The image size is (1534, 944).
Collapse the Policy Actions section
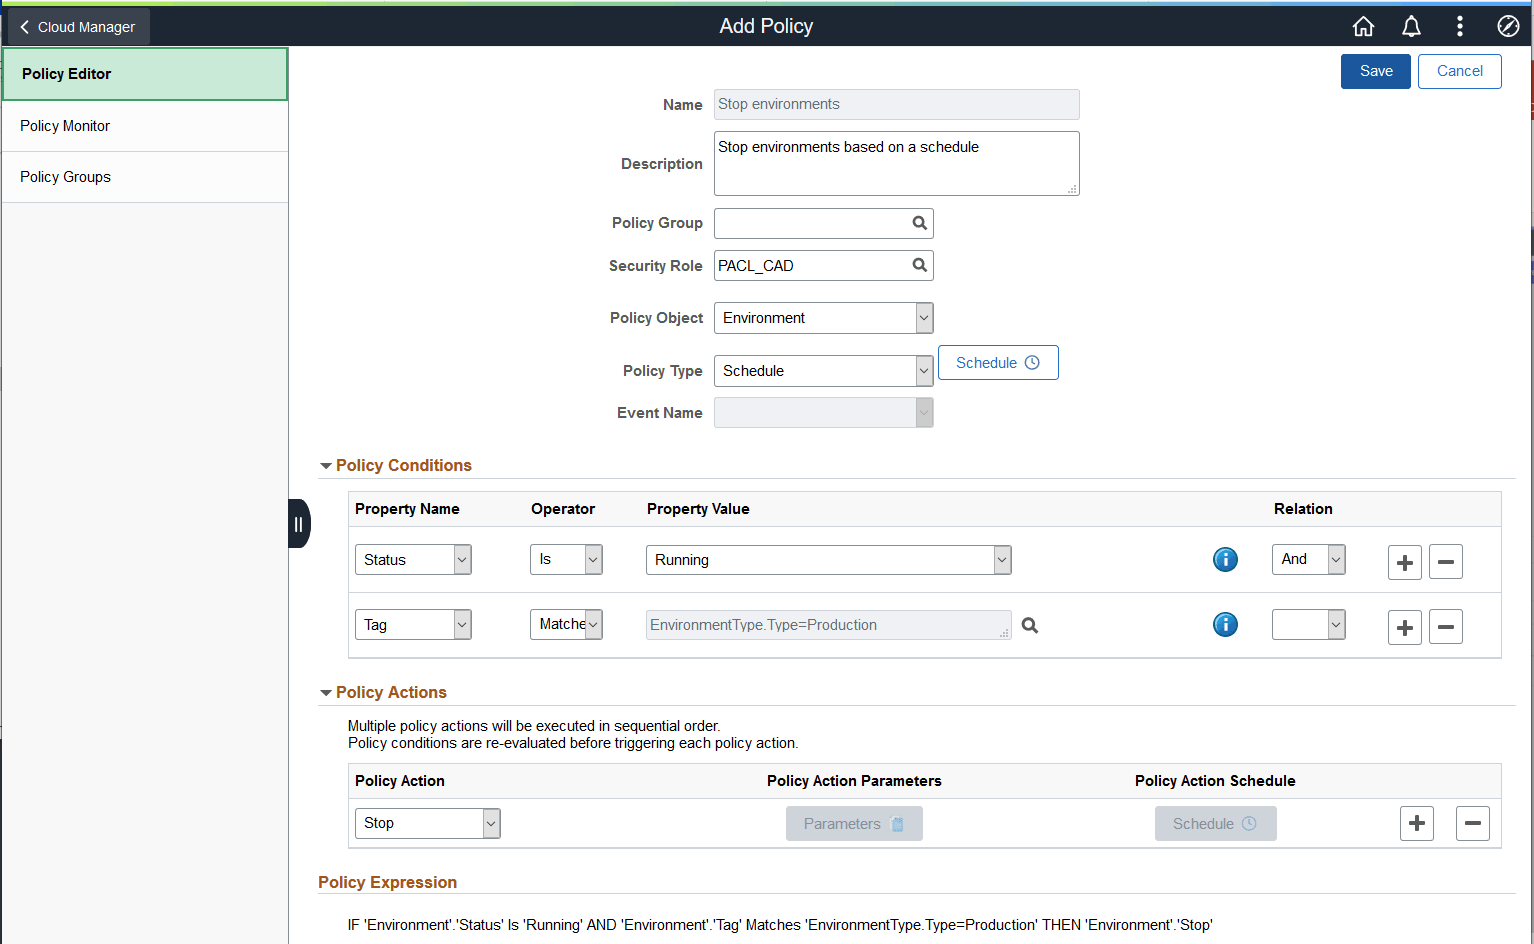(x=325, y=692)
